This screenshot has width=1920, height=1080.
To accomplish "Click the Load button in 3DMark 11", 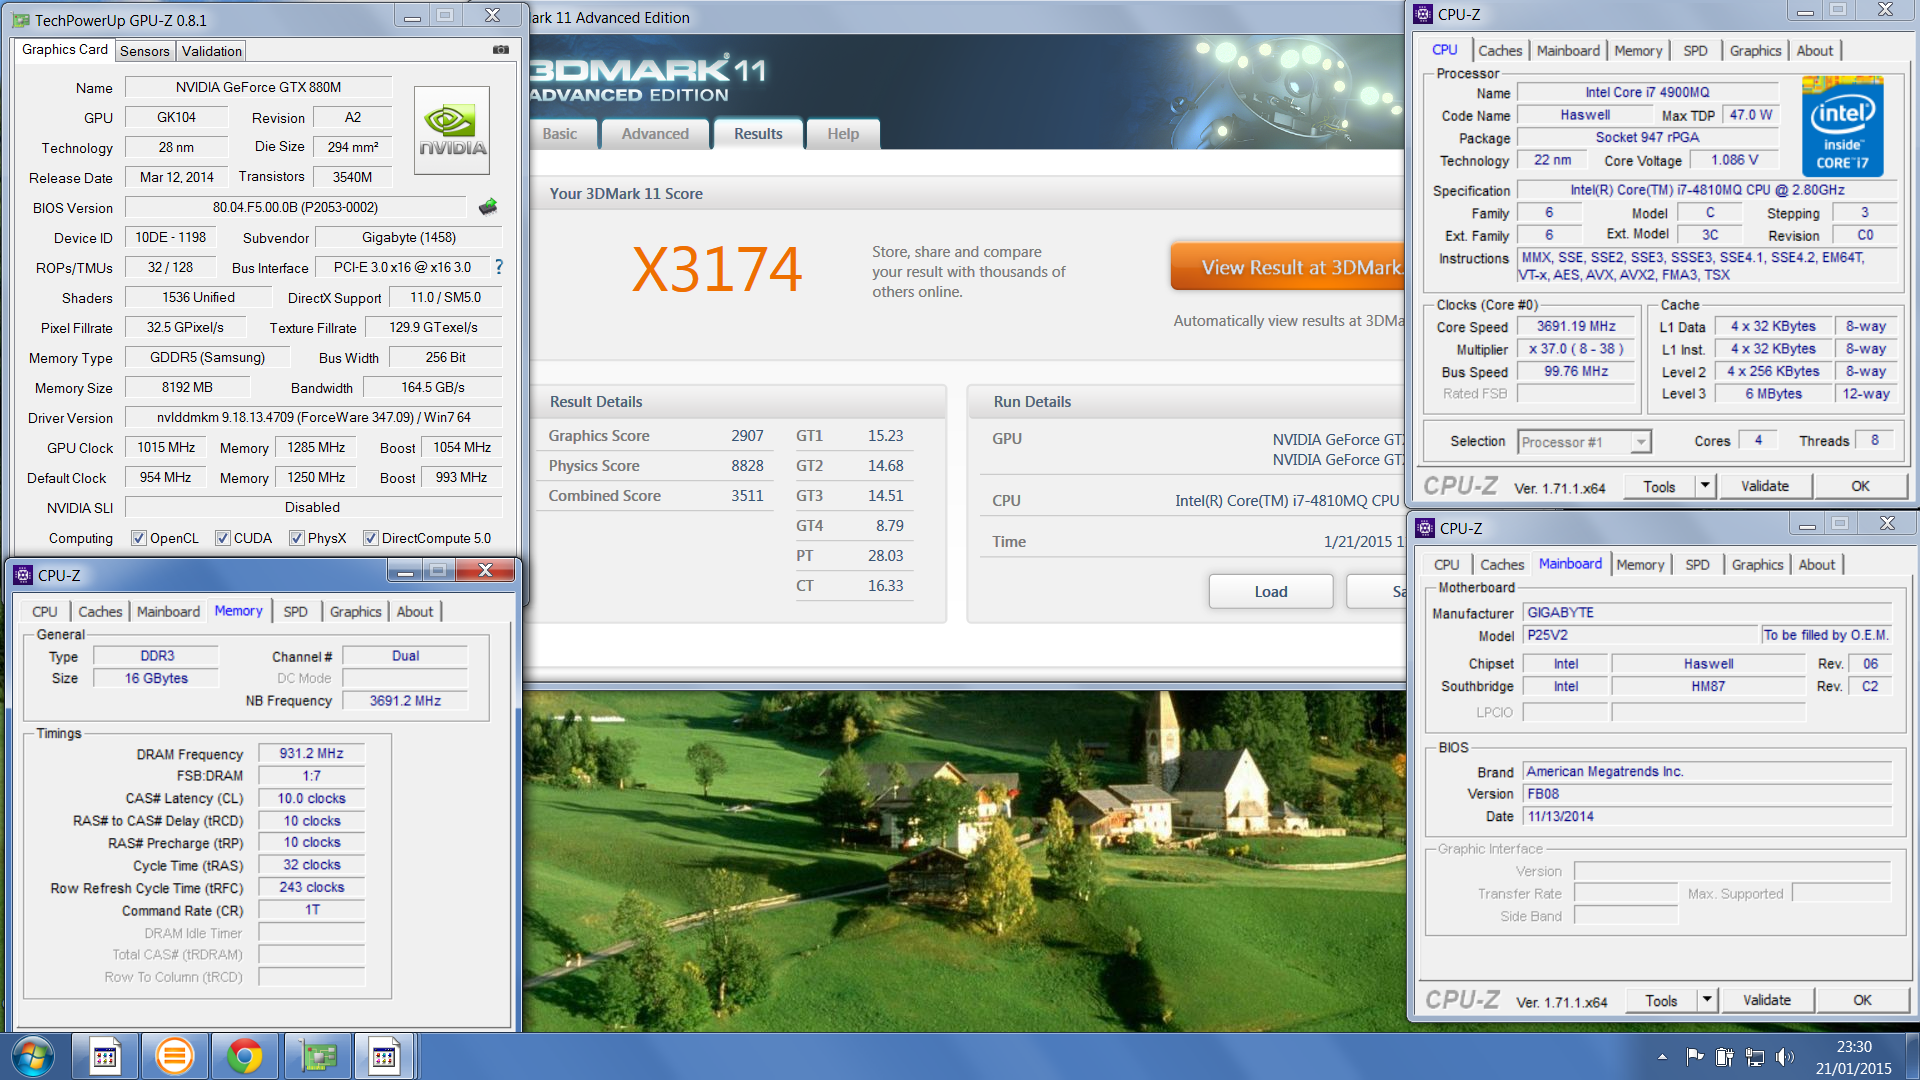I will [1271, 592].
